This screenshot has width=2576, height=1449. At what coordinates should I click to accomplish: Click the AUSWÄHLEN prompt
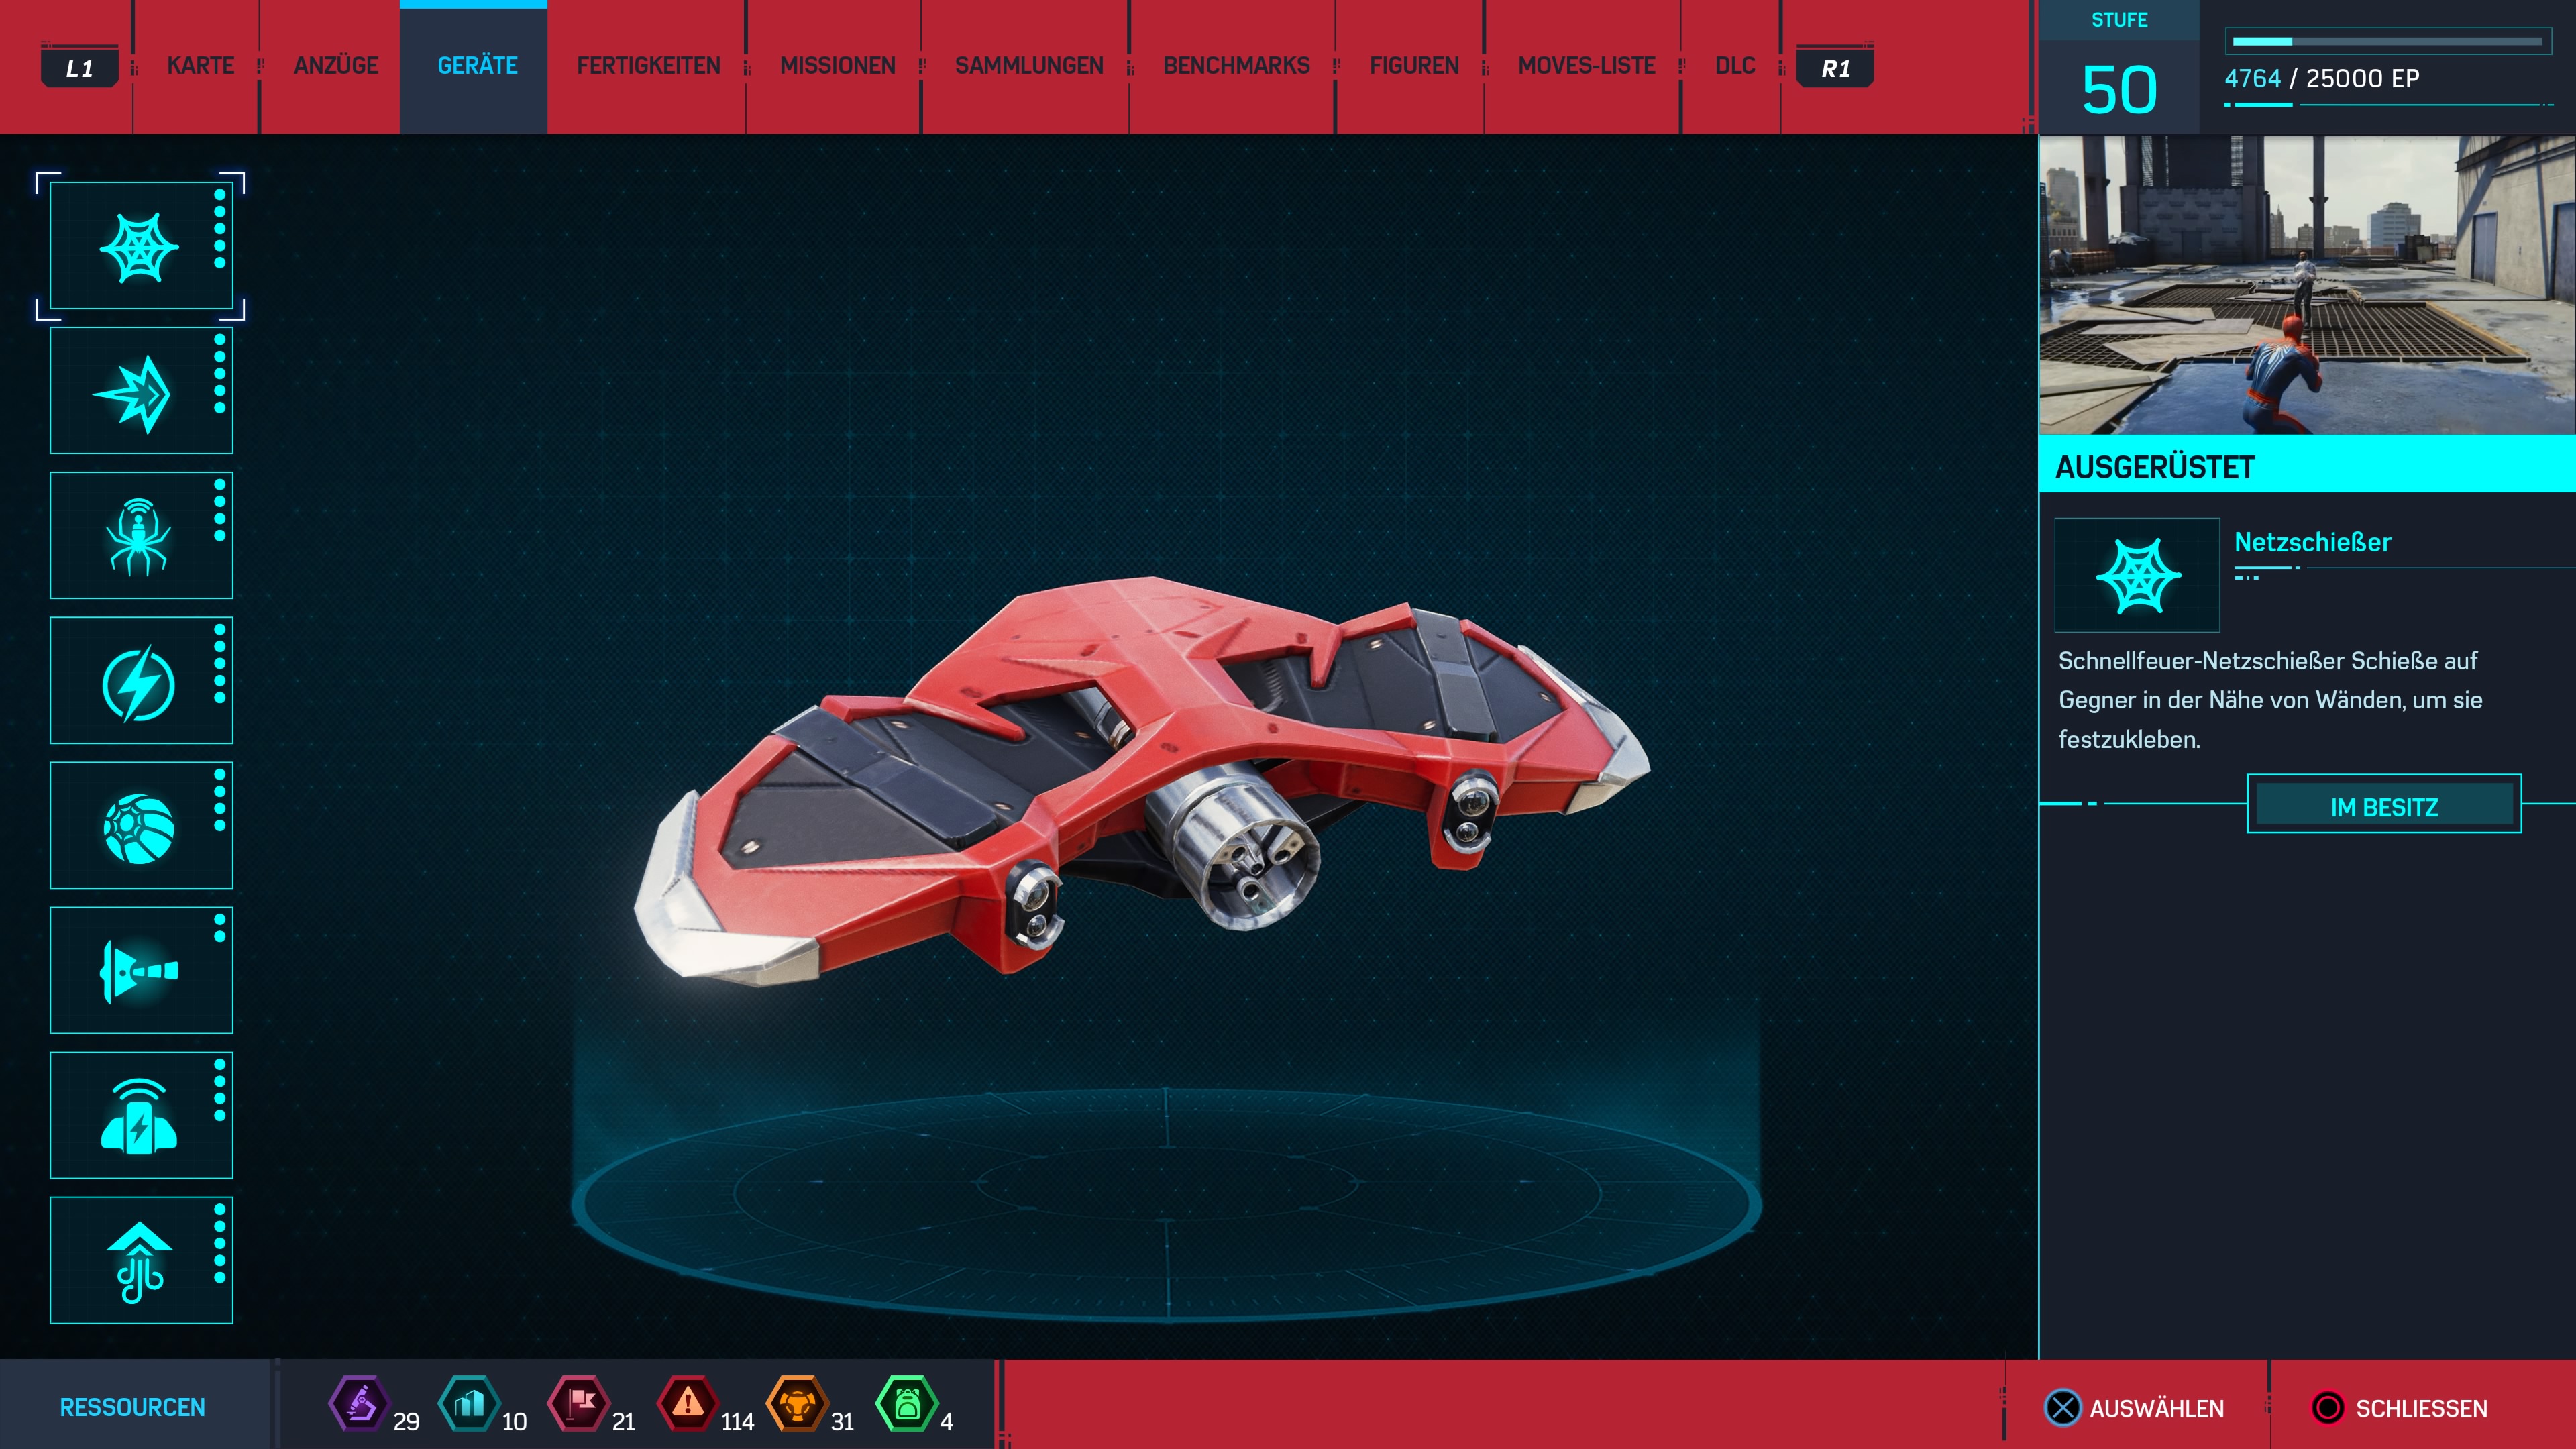(x=2135, y=1408)
